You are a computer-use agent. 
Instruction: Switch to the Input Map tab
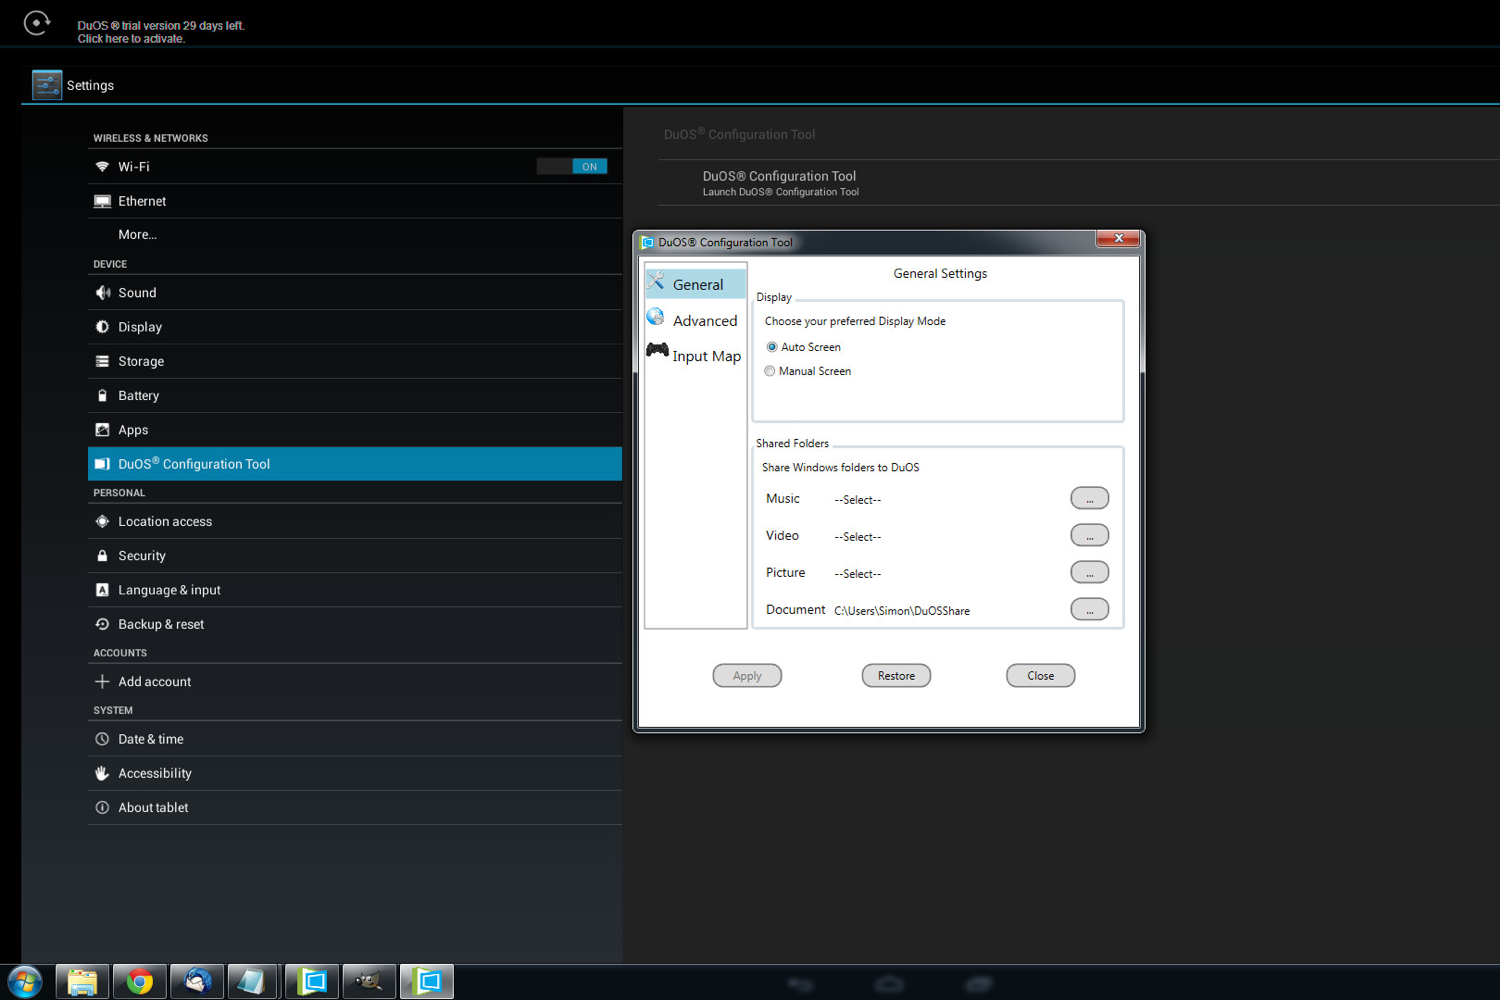click(696, 356)
